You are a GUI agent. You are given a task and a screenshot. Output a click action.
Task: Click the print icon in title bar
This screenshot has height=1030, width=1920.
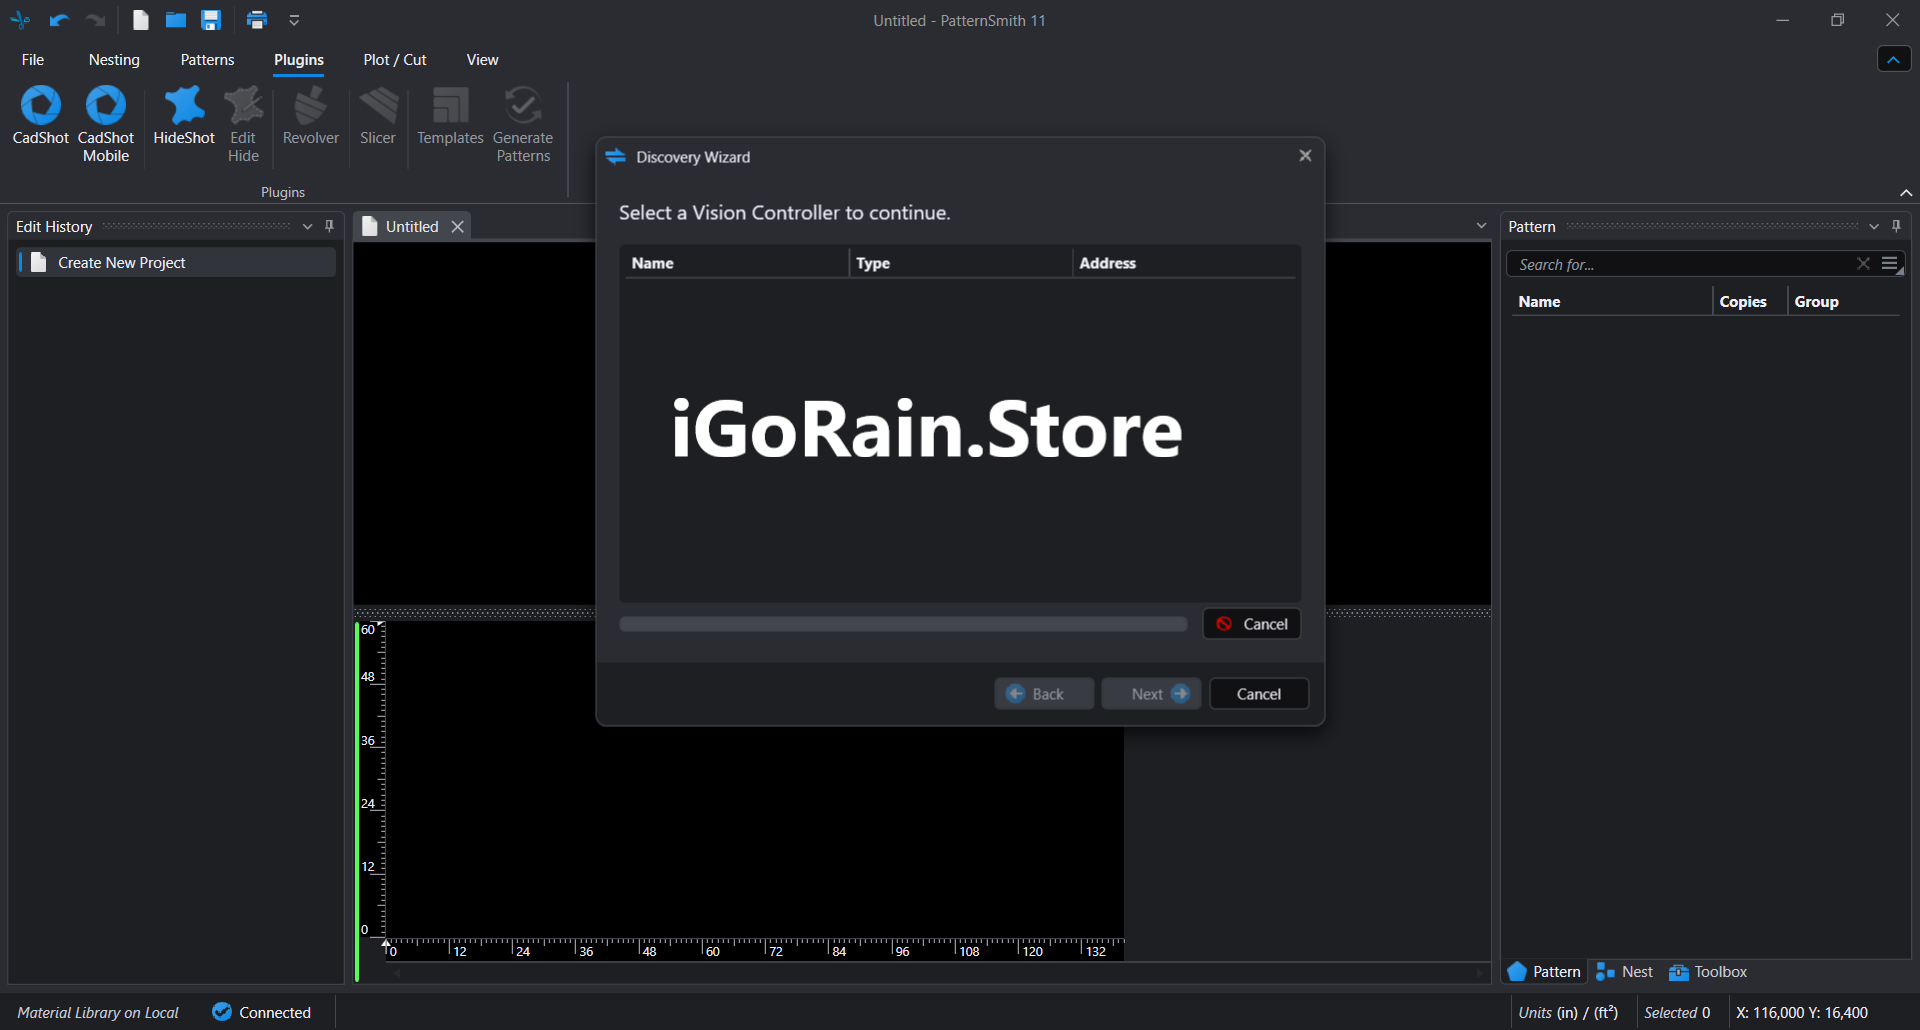(x=257, y=20)
